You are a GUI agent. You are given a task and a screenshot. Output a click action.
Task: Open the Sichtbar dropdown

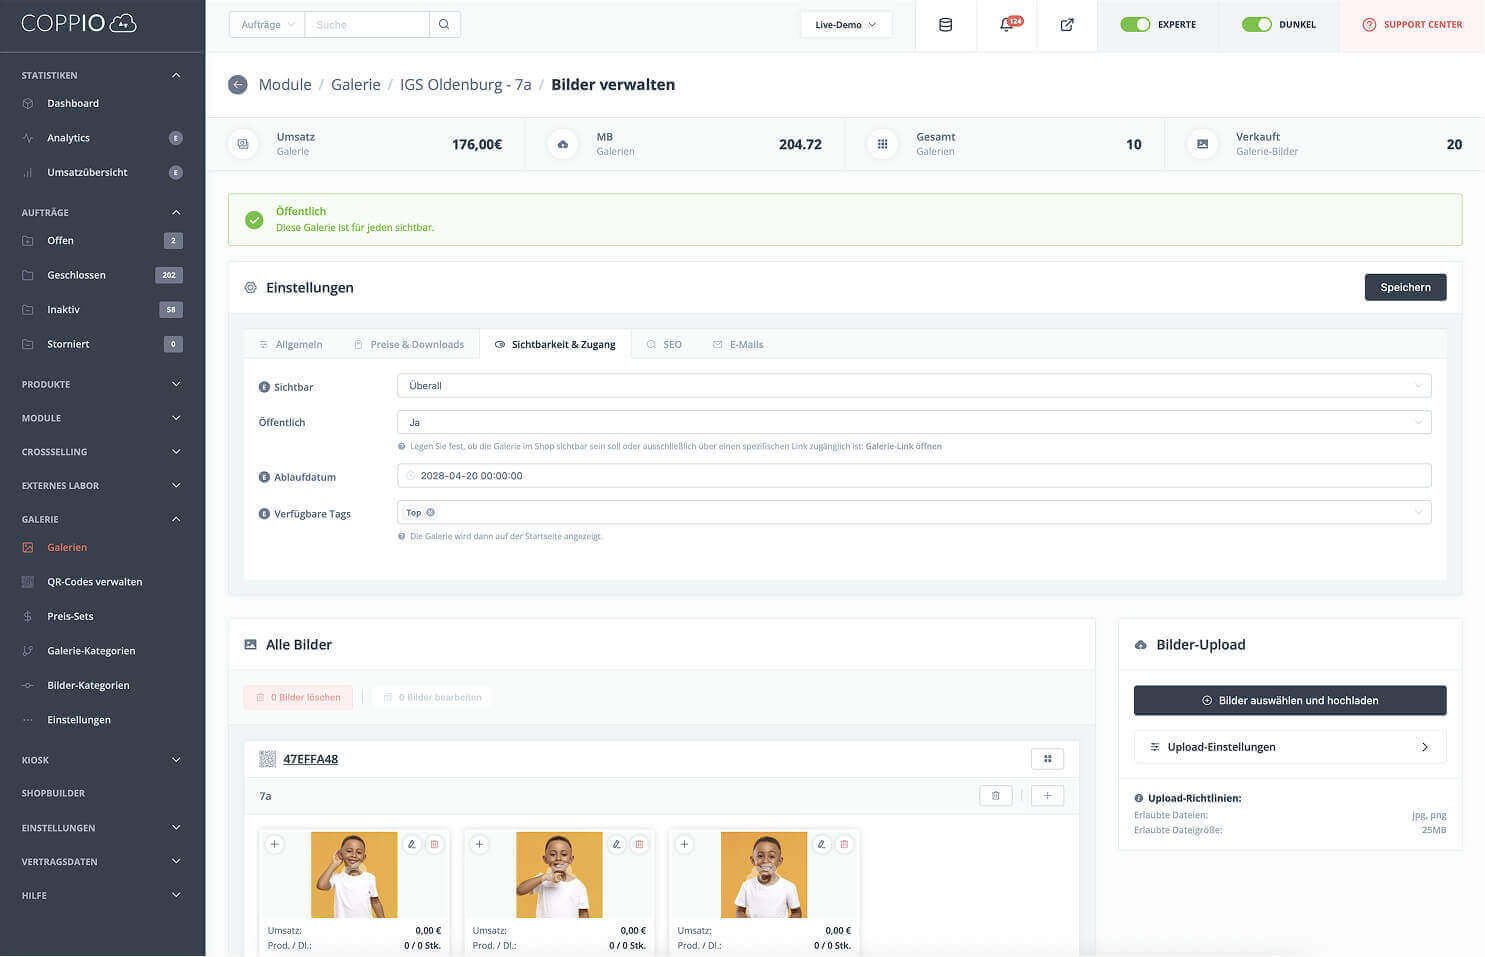(913, 386)
